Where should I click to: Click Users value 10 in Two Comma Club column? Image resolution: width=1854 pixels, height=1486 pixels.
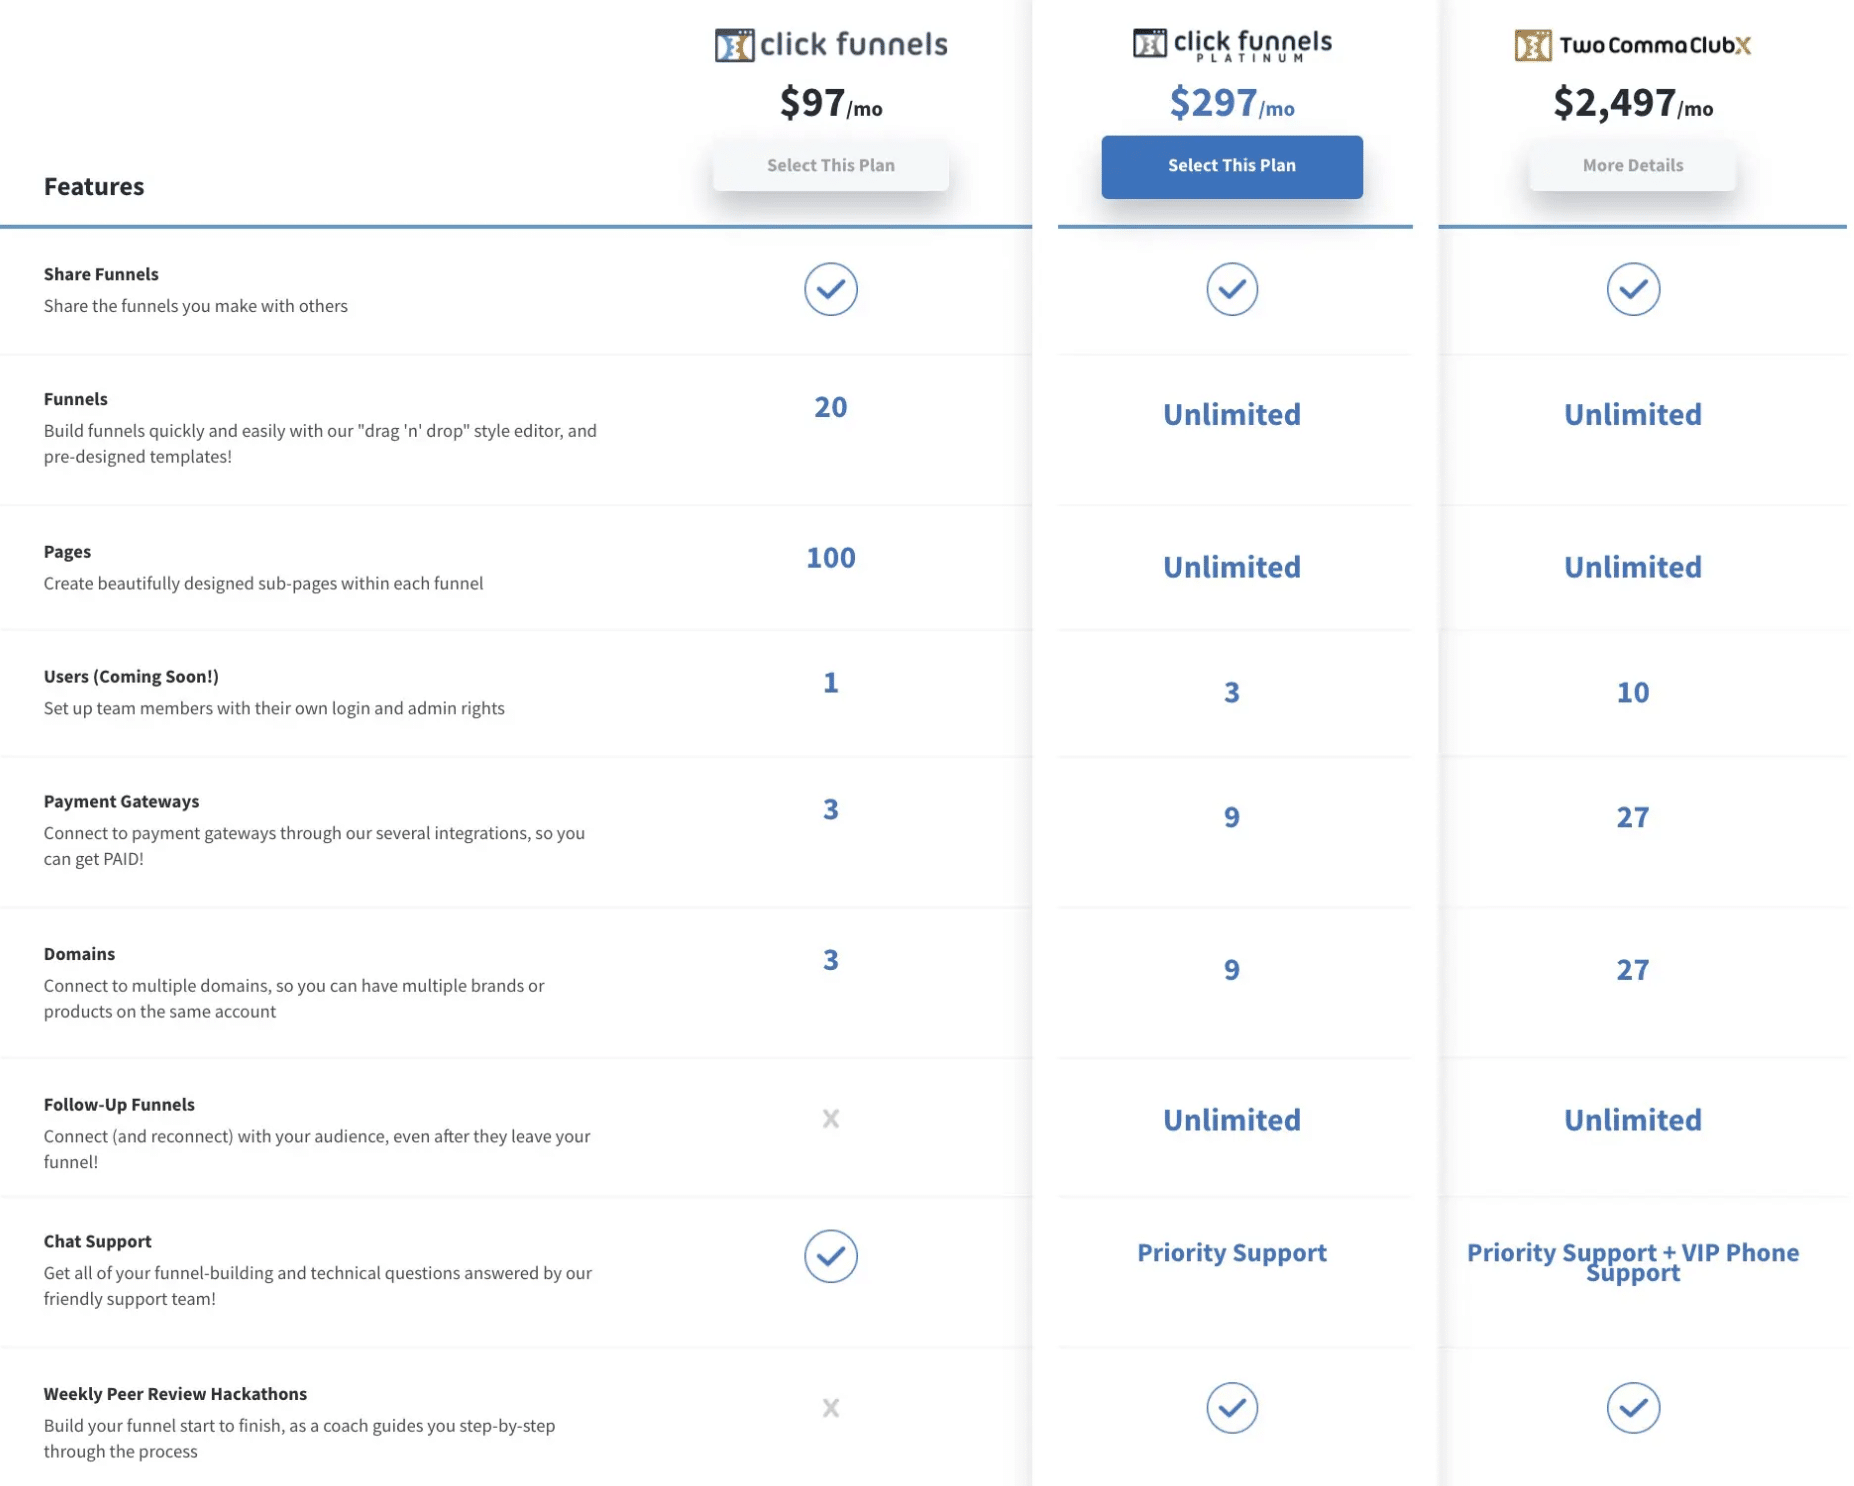click(1633, 693)
